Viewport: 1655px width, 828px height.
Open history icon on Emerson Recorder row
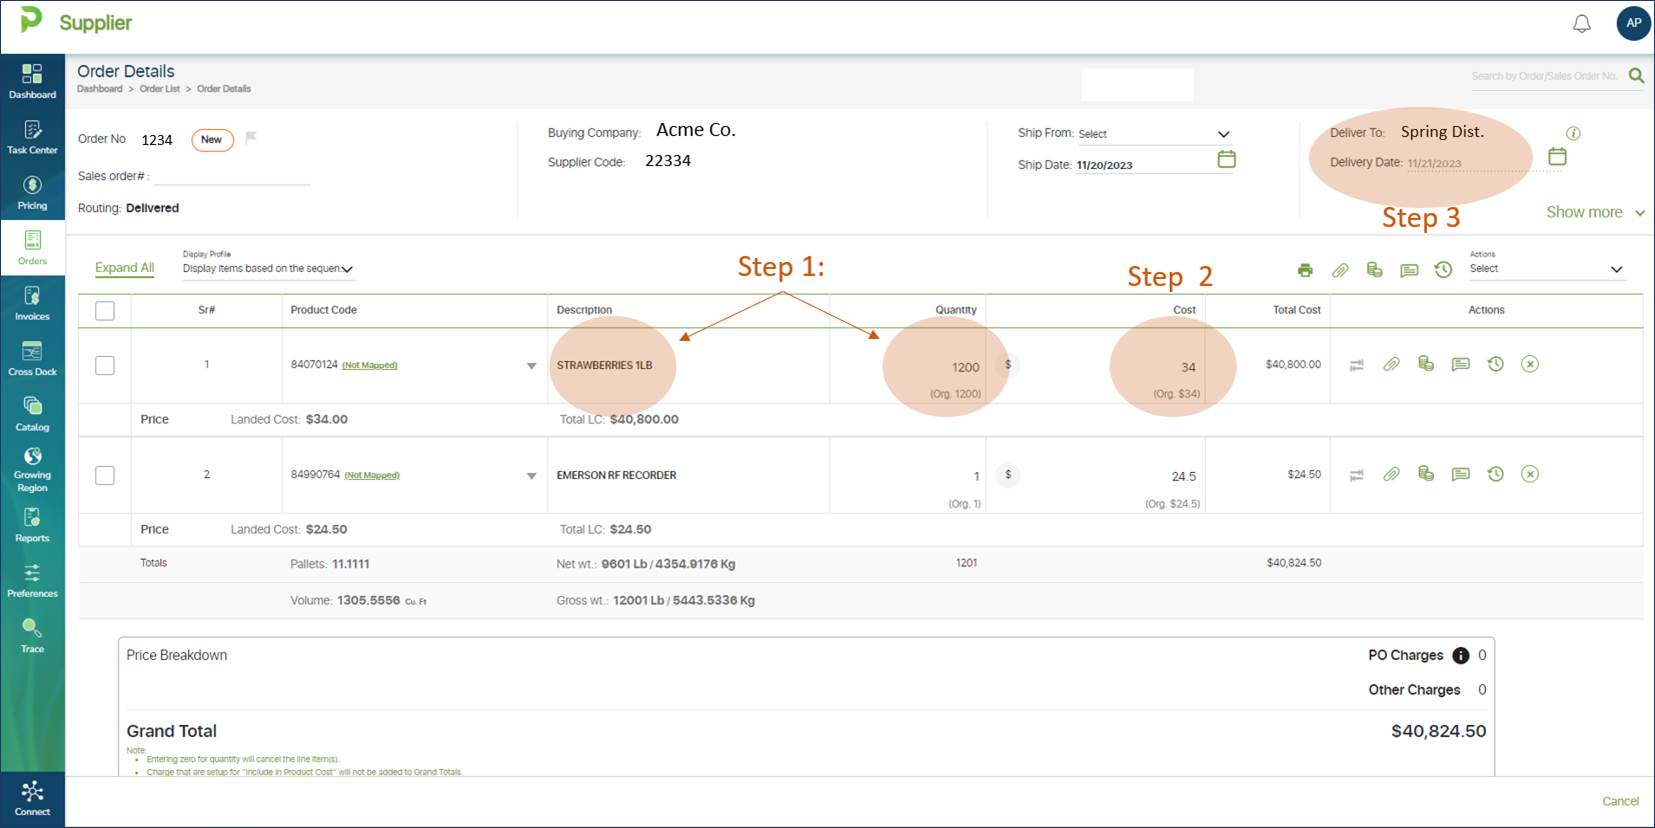pos(1495,474)
